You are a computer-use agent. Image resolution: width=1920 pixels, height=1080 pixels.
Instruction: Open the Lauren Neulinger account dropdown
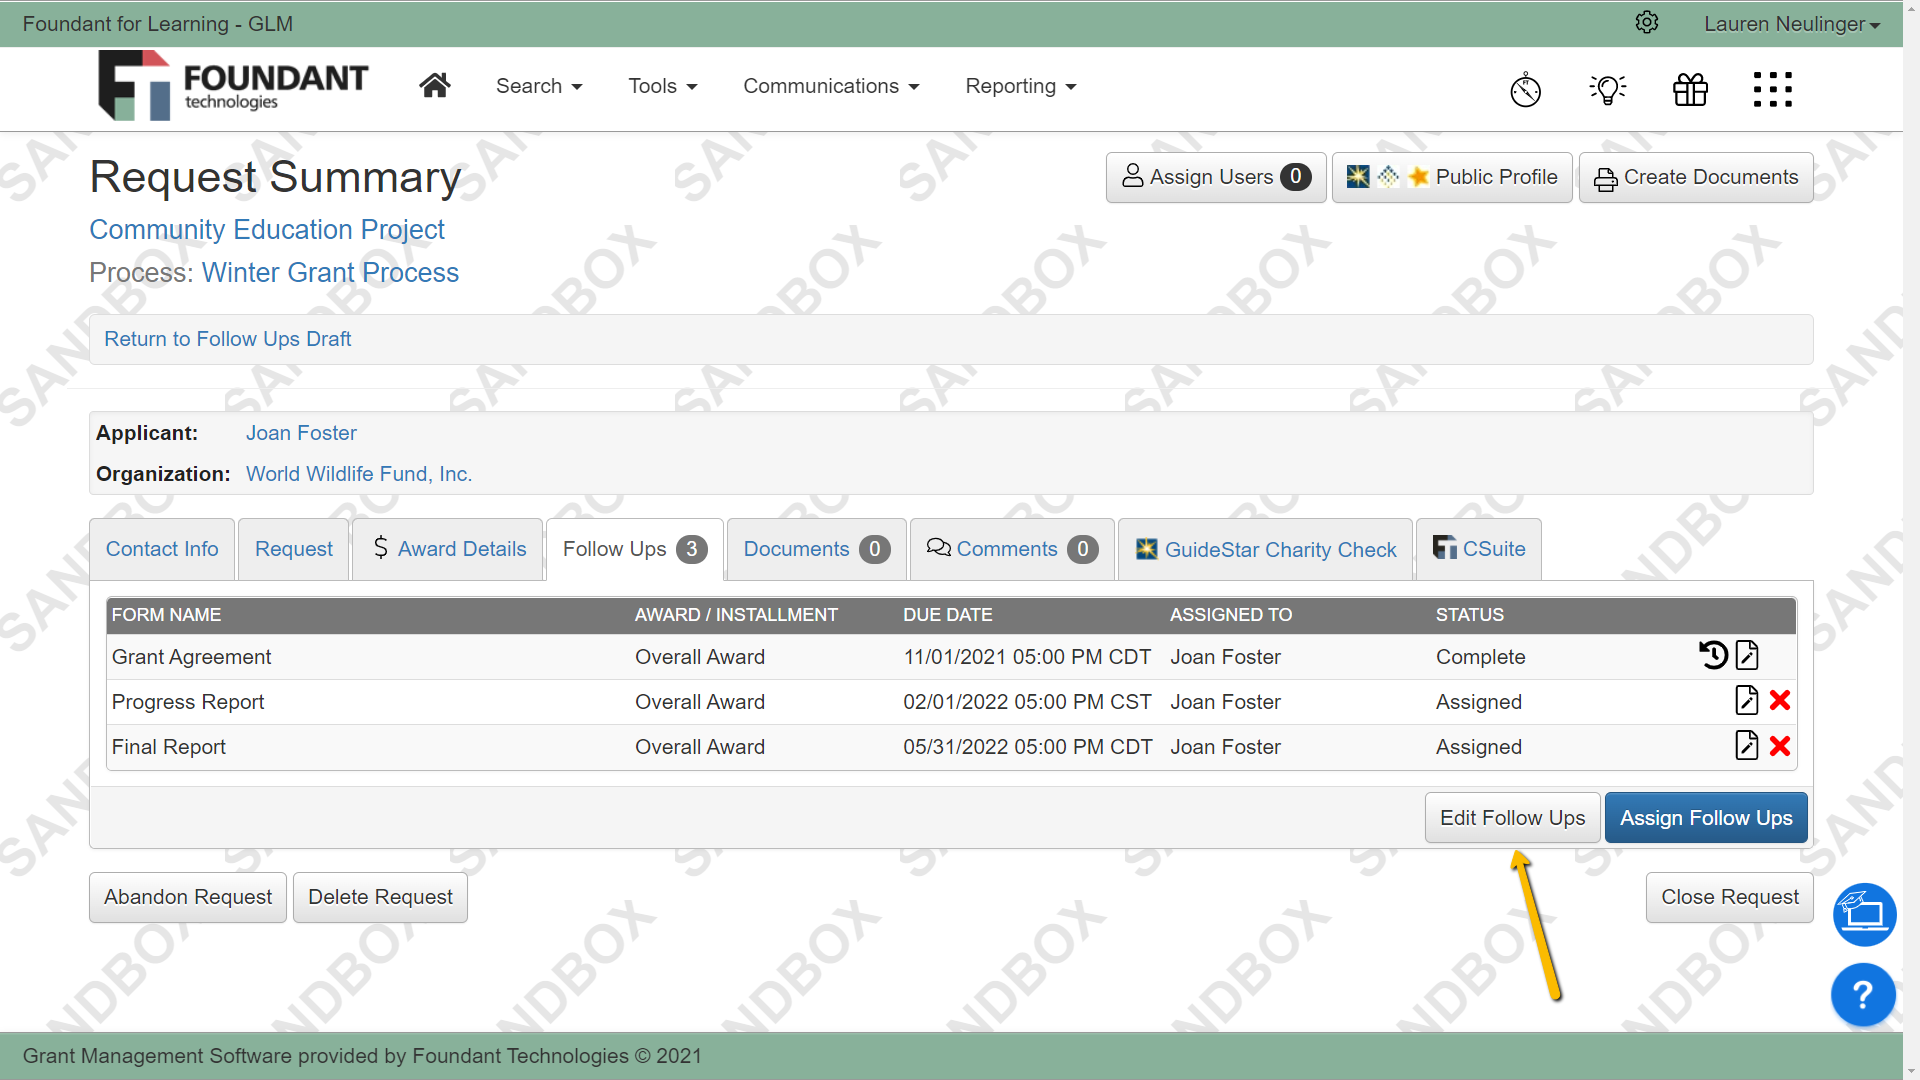pyautogui.click(x=1790, y=23)
